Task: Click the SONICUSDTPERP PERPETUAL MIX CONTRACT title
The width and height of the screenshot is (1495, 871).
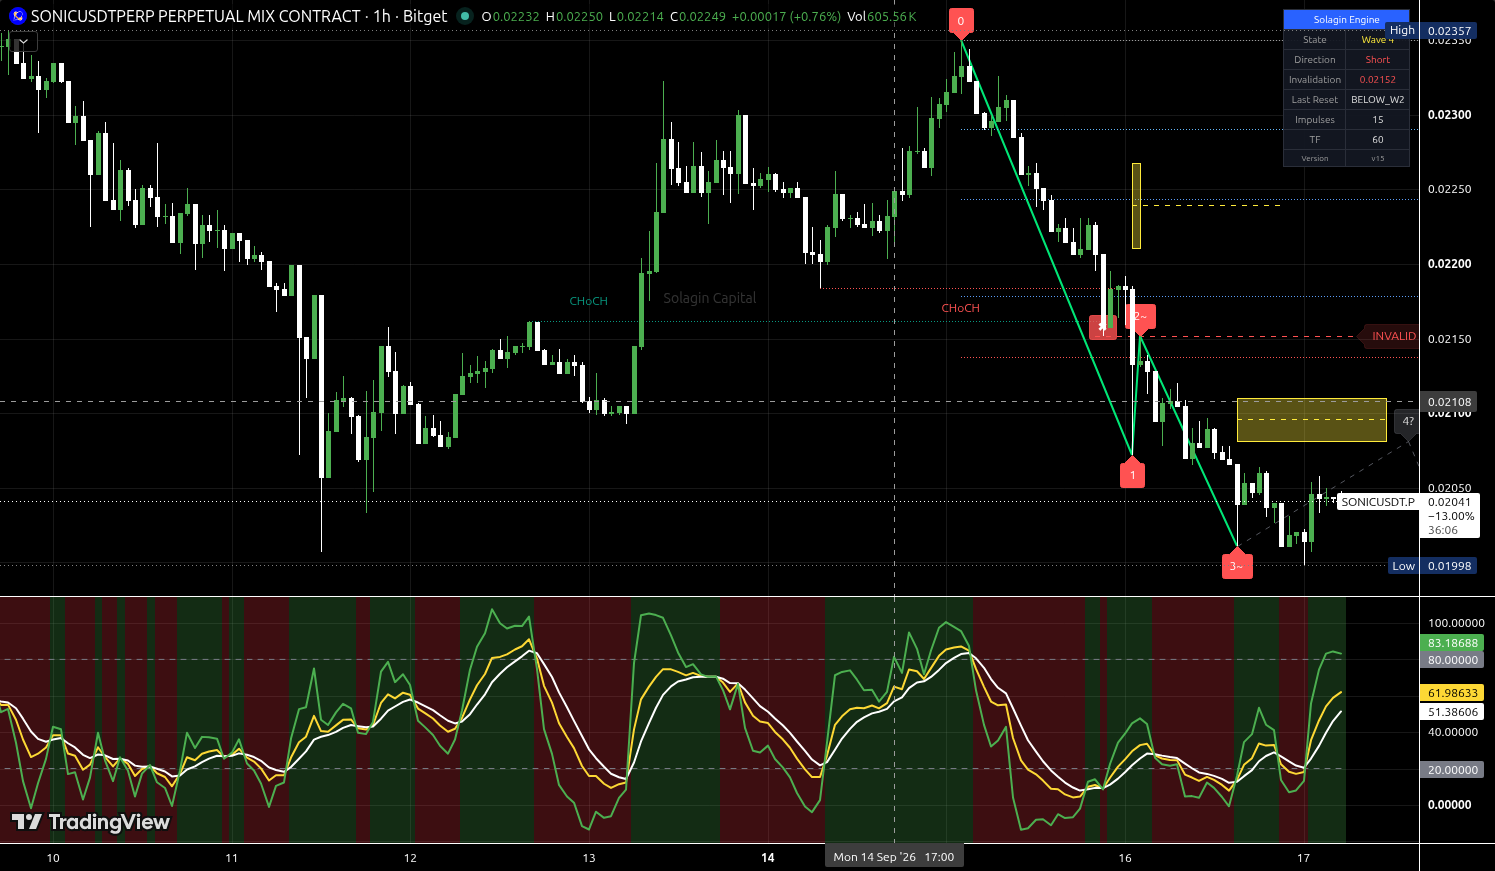Action: [195, 16]
